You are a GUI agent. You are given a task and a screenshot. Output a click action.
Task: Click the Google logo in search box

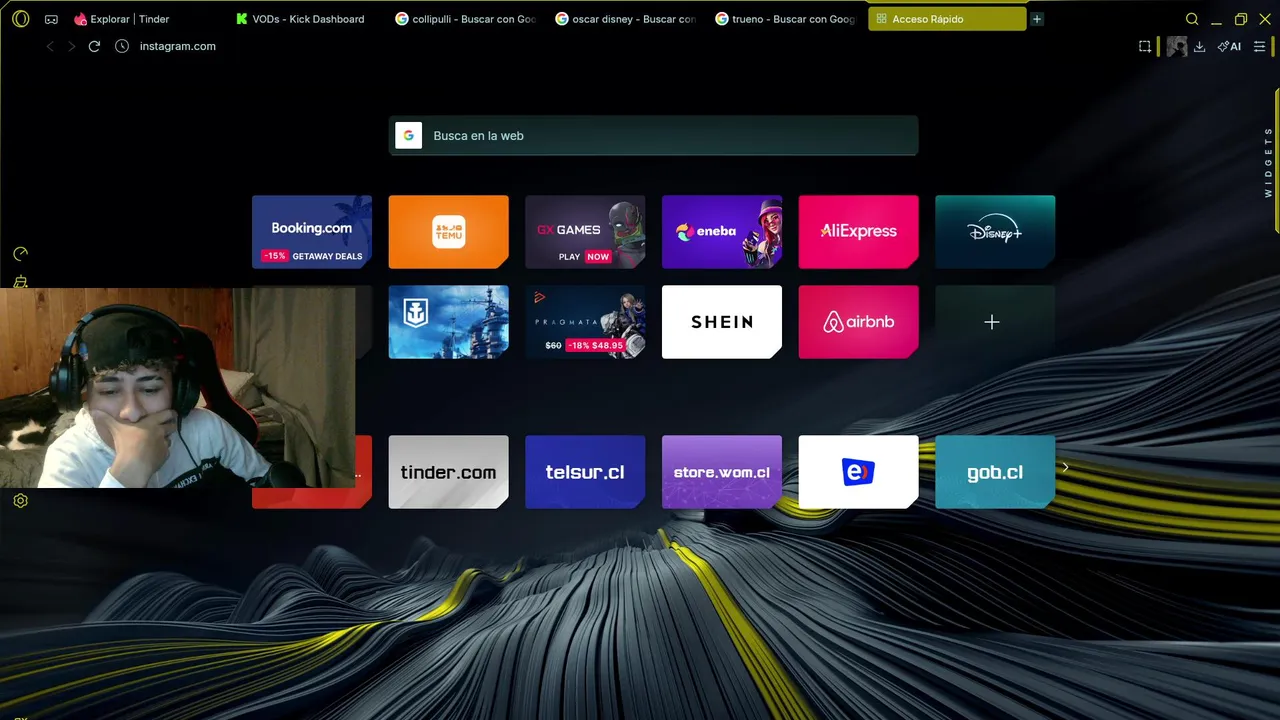click(x=408, y=136)
